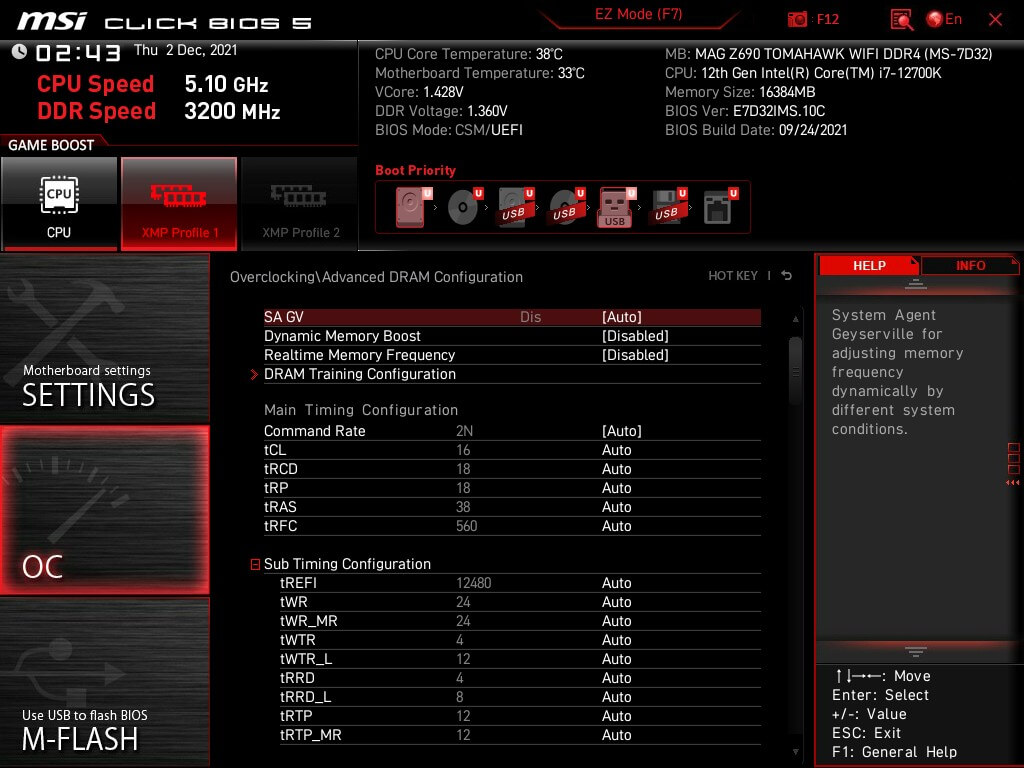Screen dimensions: 1024x768
Task: Click the back arrow next to HOT KEY
Action: tap(787, 276)
